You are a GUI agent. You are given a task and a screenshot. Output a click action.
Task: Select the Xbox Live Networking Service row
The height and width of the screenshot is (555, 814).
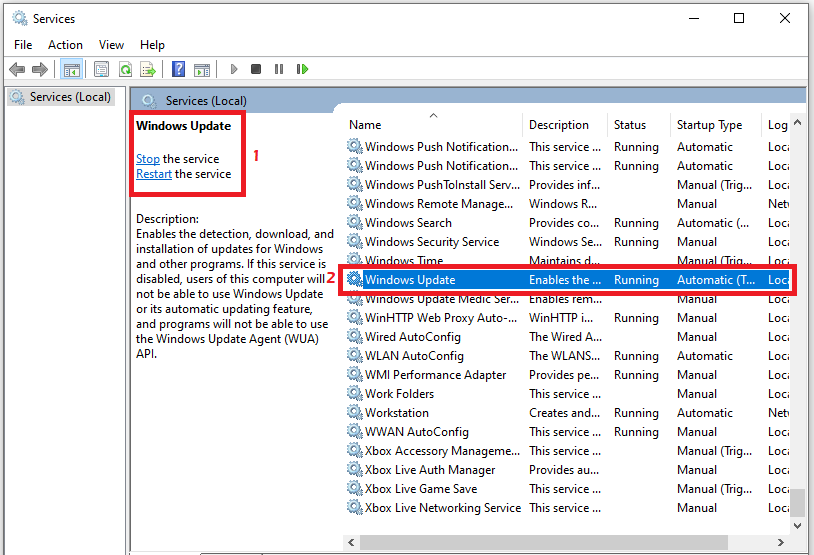tap(567, 508)
